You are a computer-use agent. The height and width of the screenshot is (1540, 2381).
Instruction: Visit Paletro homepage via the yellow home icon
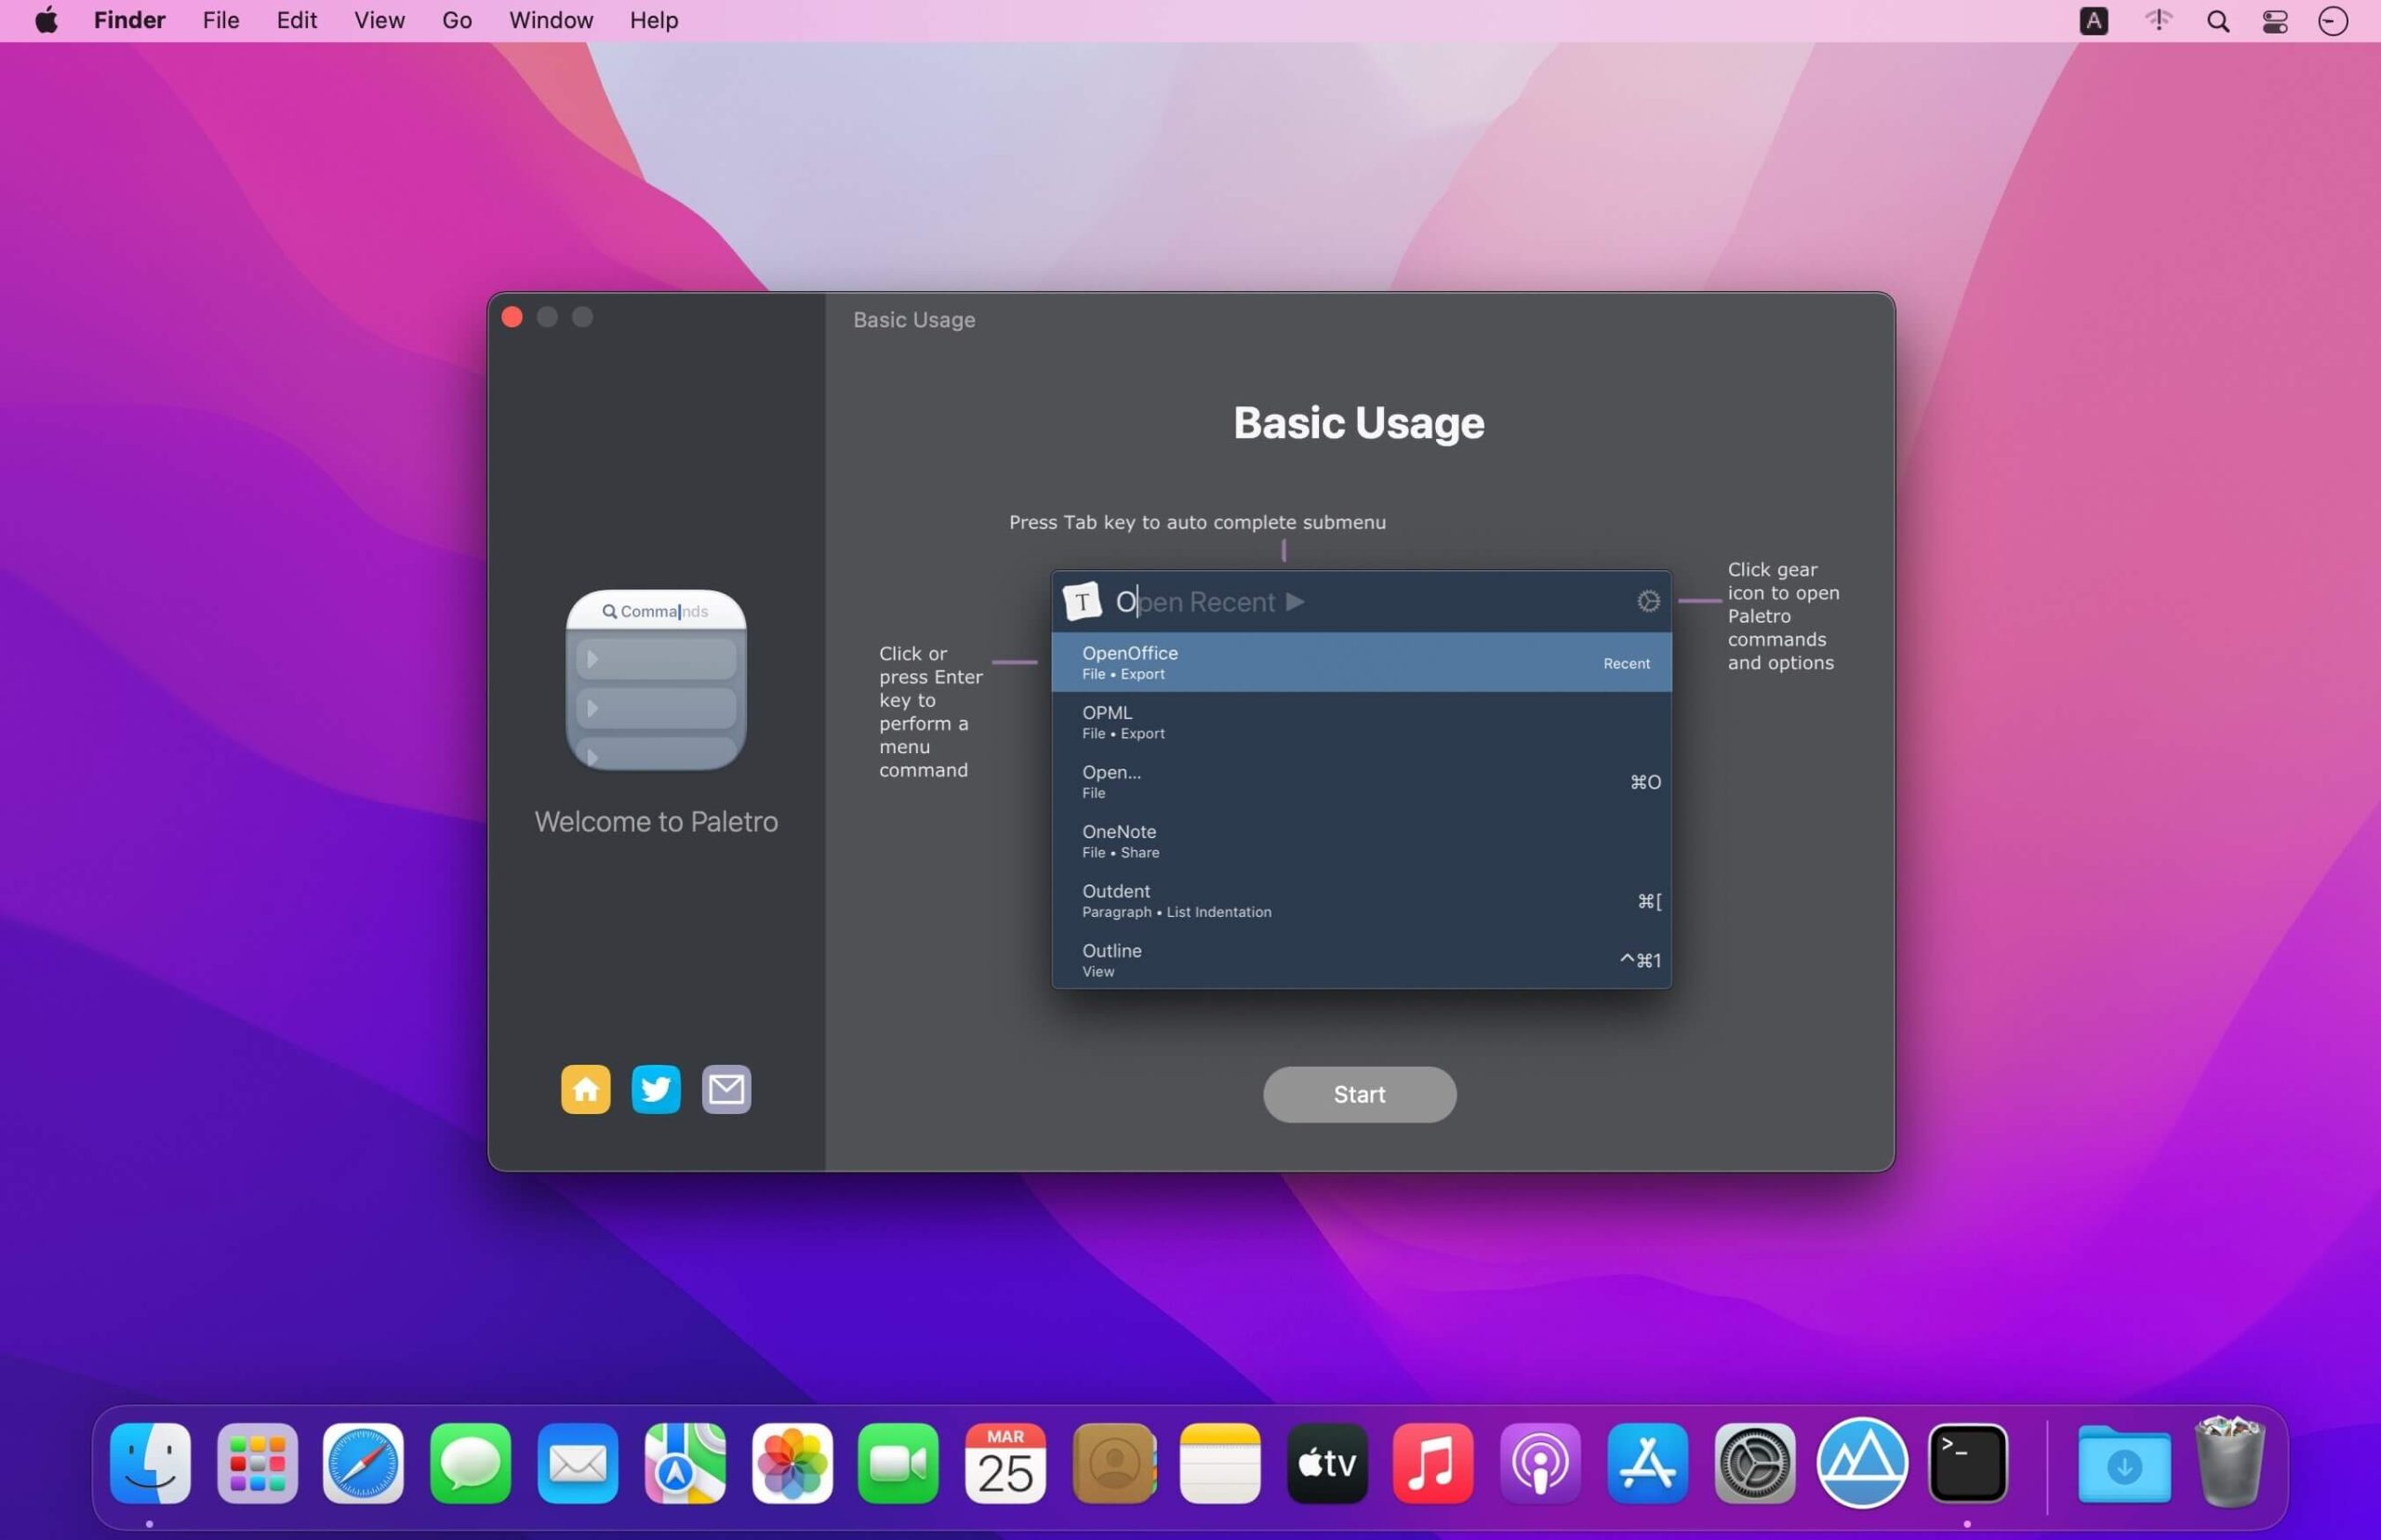pyautogui.click(x=585, y=1088)
